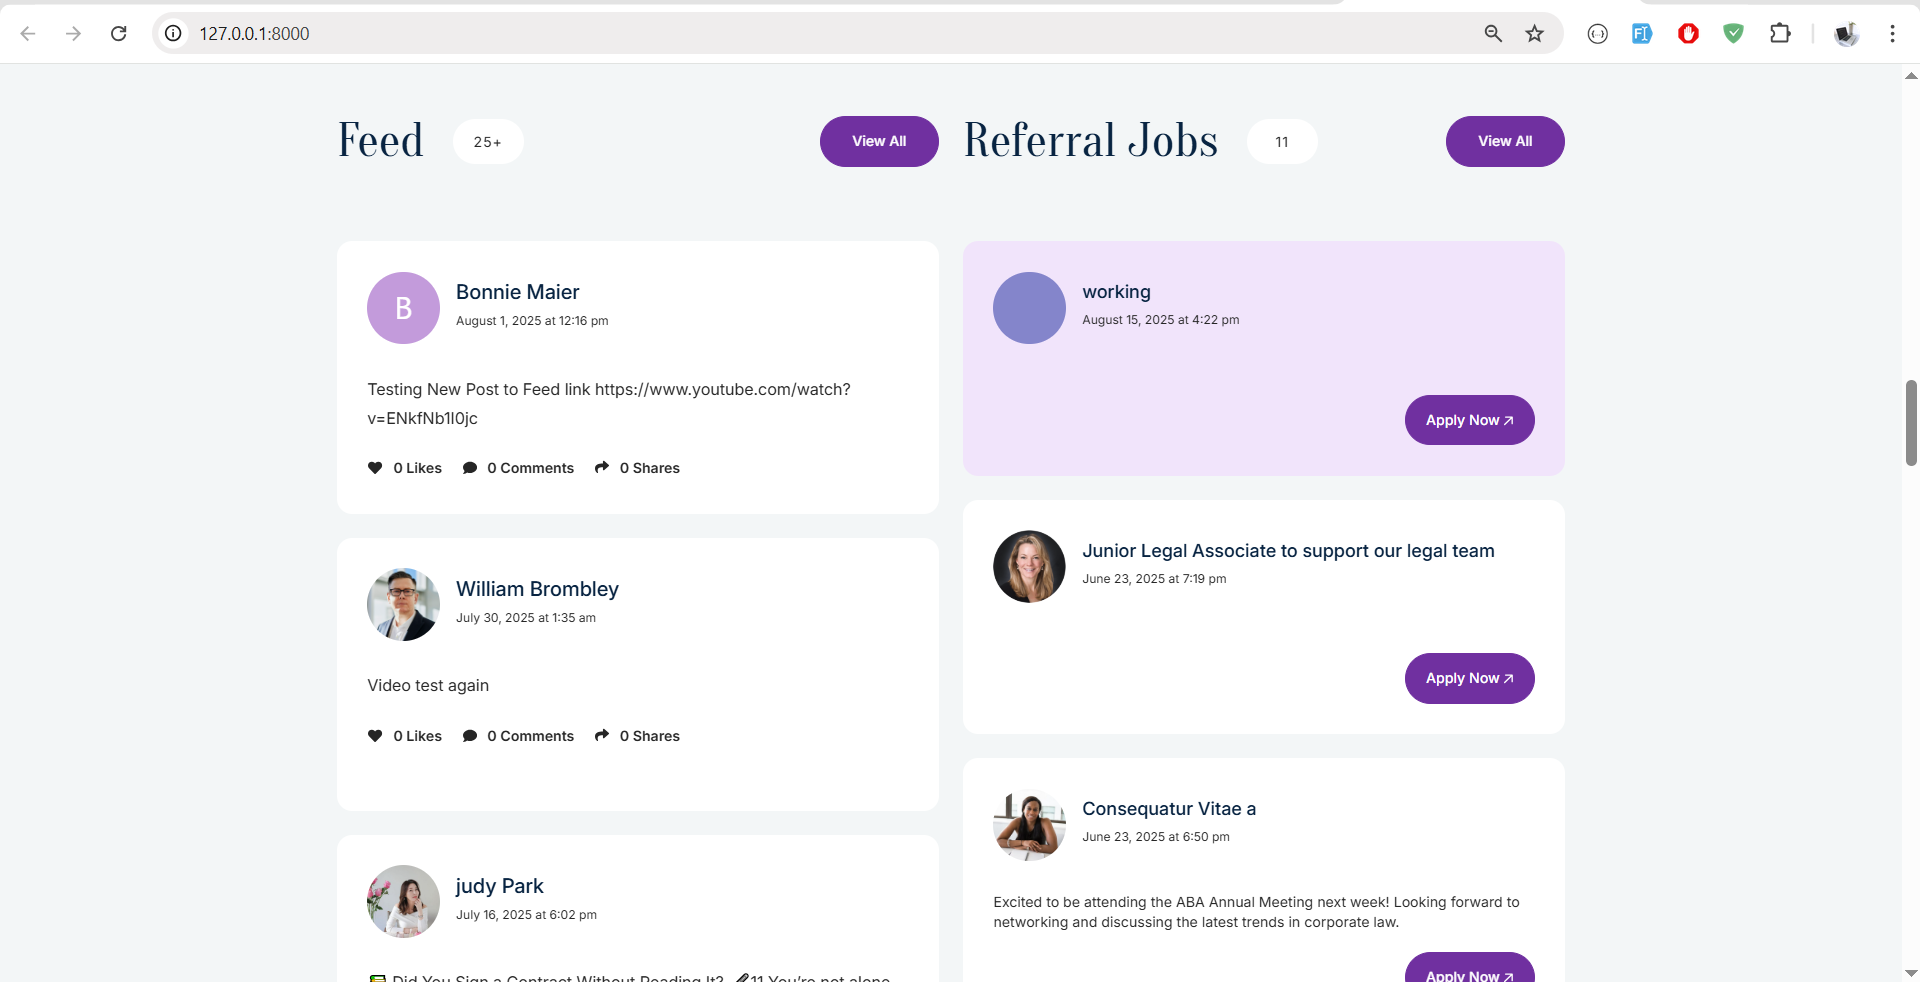Open the Junior Legal Associate job title
Image resolution: width=1920 pixels, height=982 pixels.
1288,551
